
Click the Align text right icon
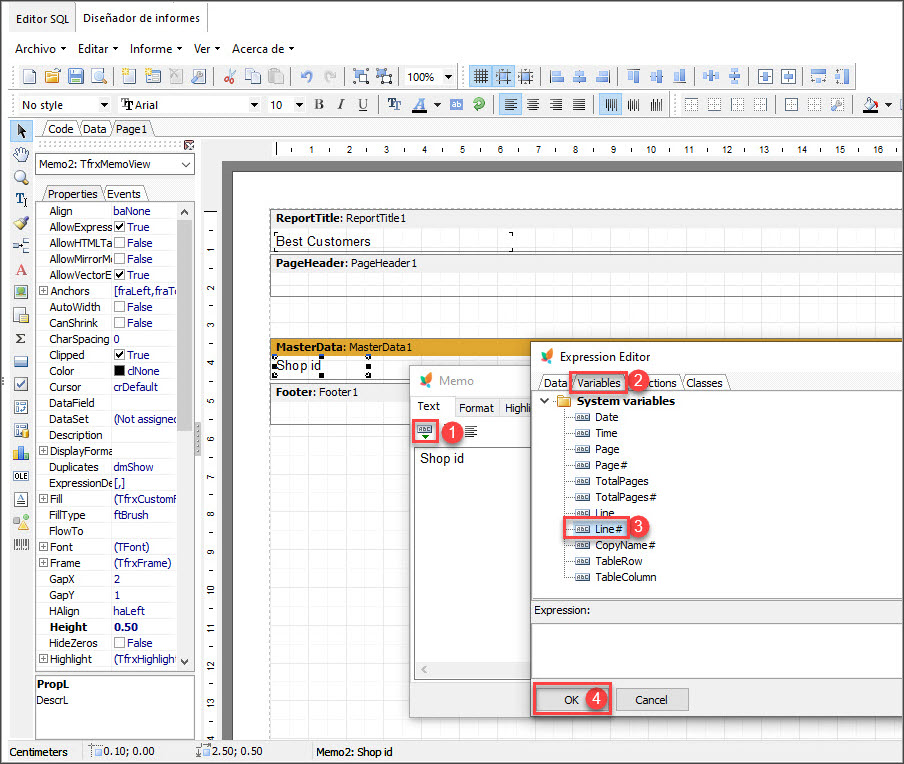[x=556, y=104]
